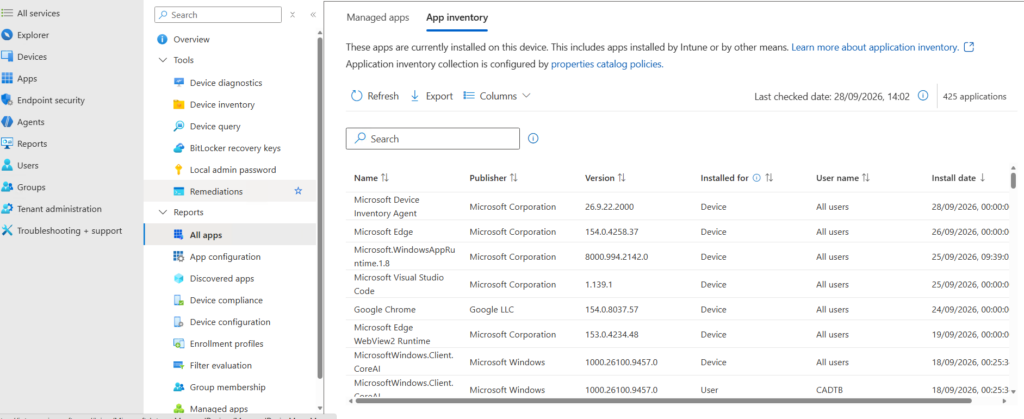The image size is (1024, 419).
Task: Collapse the Reports section chevron
Action: (x=163, y=212)
